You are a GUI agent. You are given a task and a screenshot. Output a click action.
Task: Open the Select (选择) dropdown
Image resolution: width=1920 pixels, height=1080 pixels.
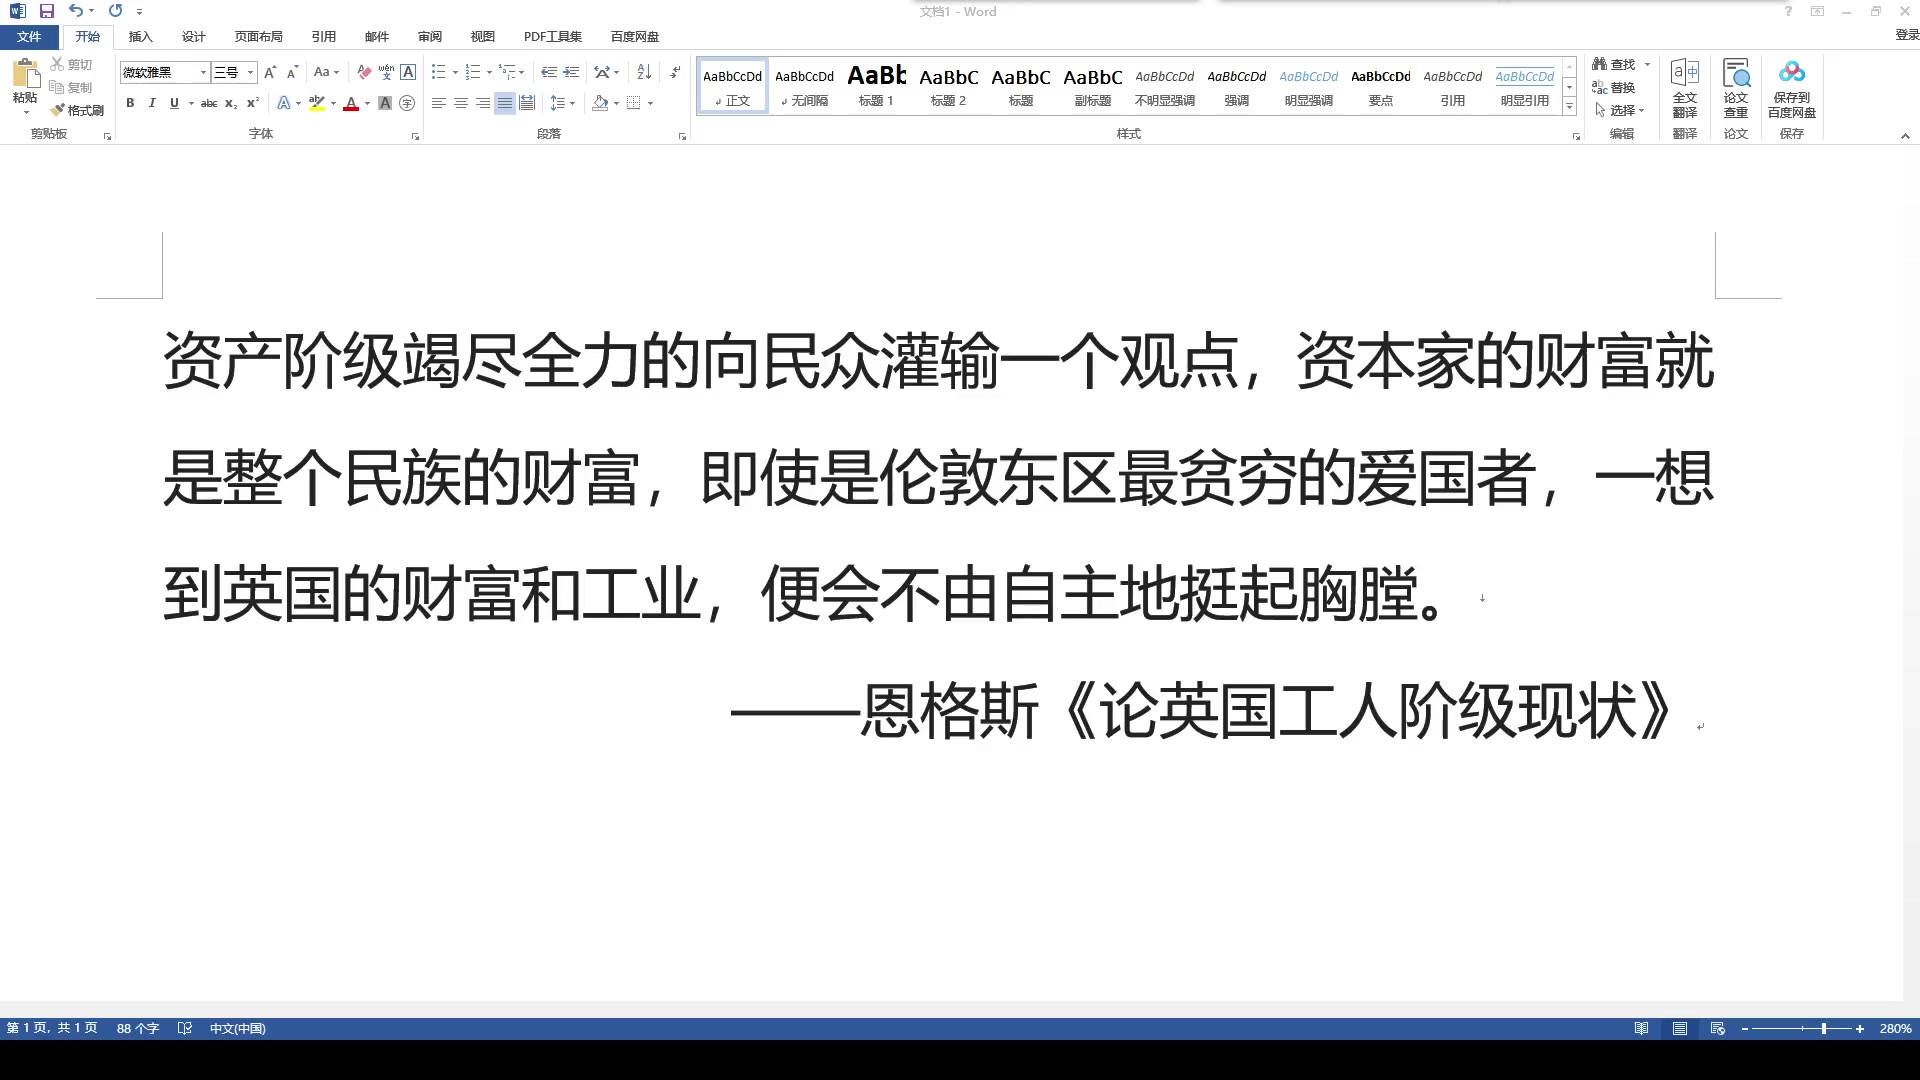tap(1619, 110)
